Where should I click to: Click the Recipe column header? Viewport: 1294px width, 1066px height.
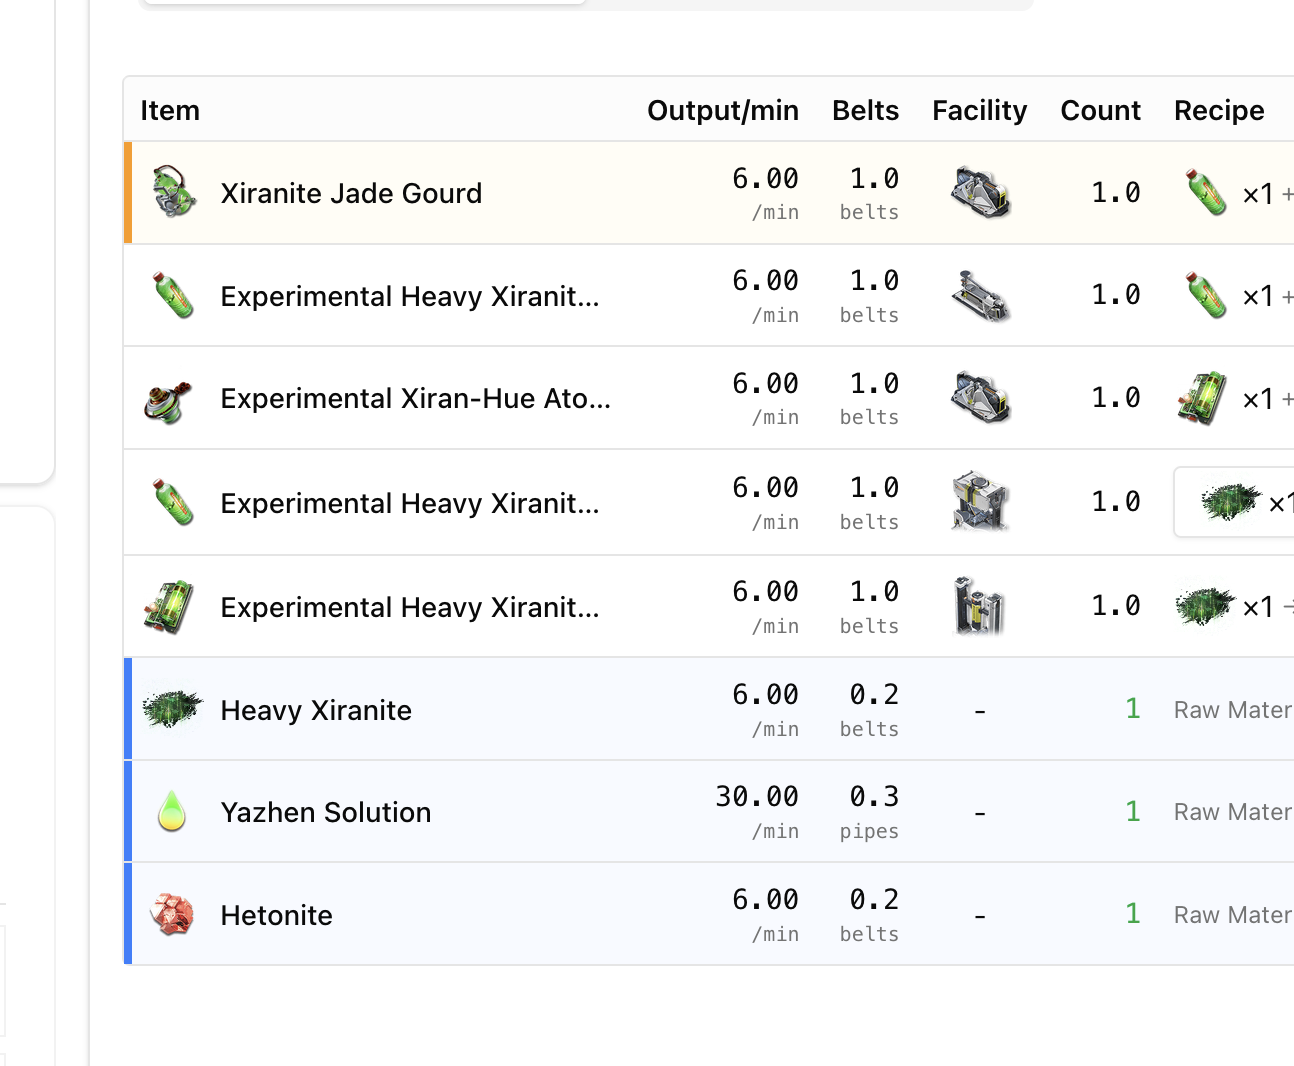coord(1219,110)
